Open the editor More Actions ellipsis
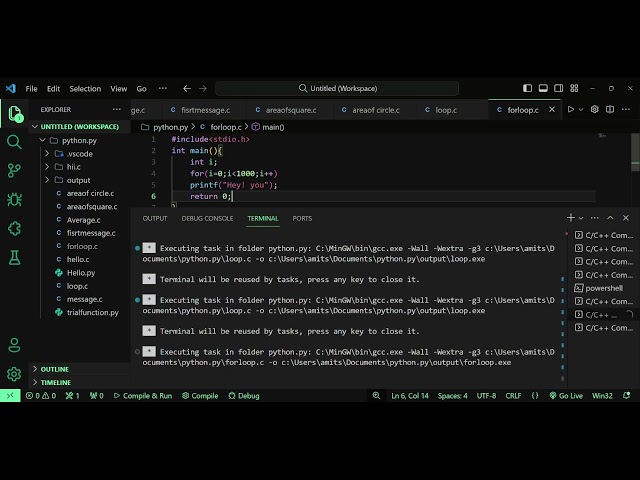 point(626,109)
